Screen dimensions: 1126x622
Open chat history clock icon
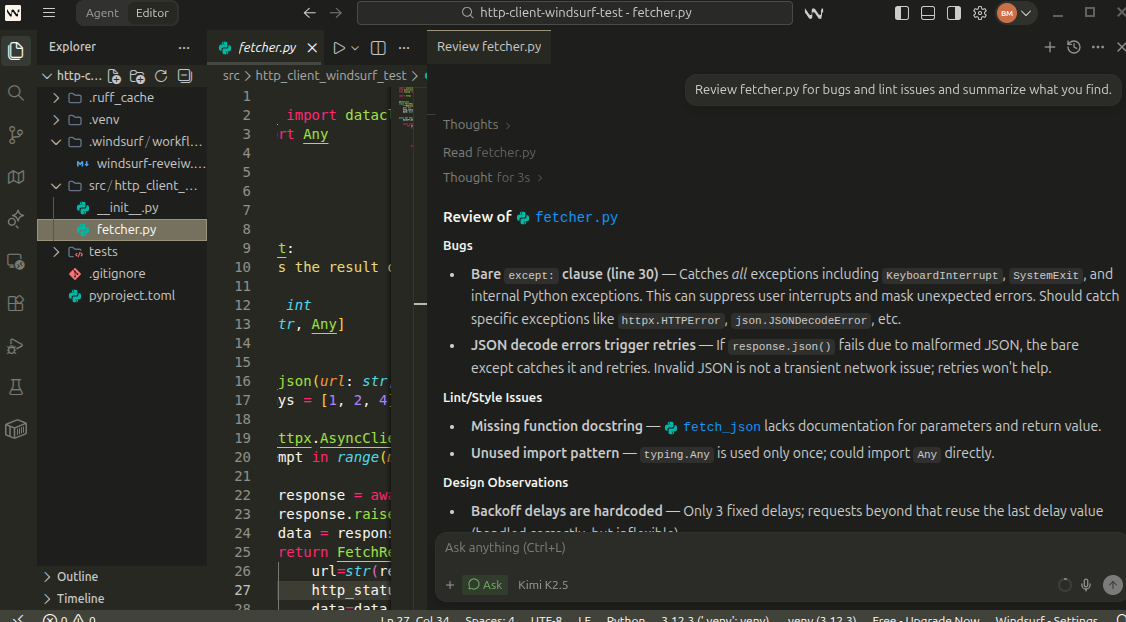tap(1074, 47)
